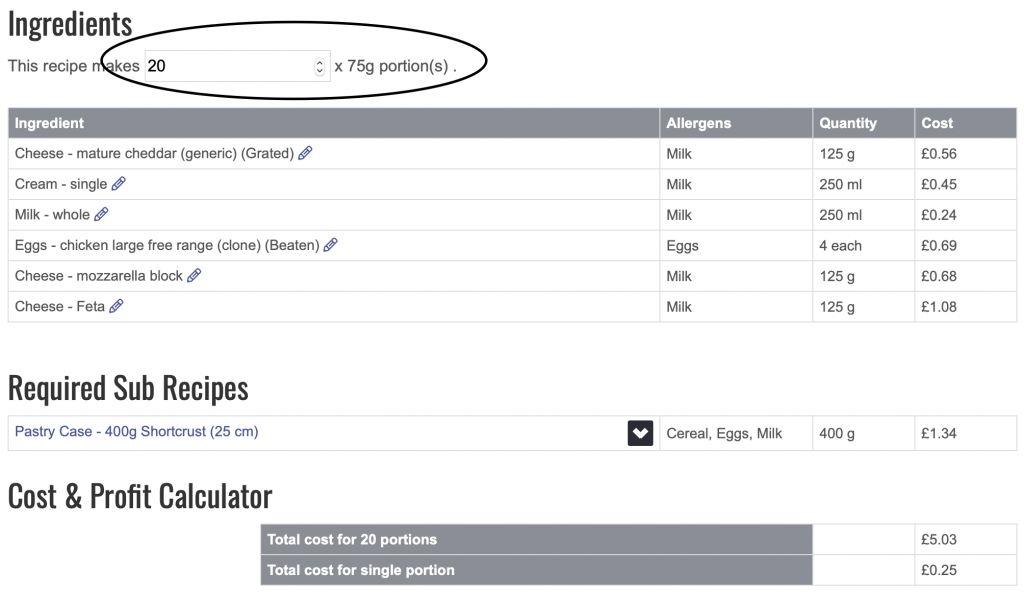1024x598 pixels.
Task: Increase portions with the stepper arrow
Action: pos(319,62)
